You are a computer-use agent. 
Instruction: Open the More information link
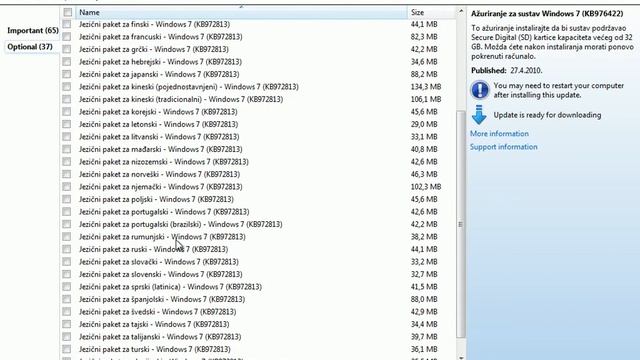[499, 134]
